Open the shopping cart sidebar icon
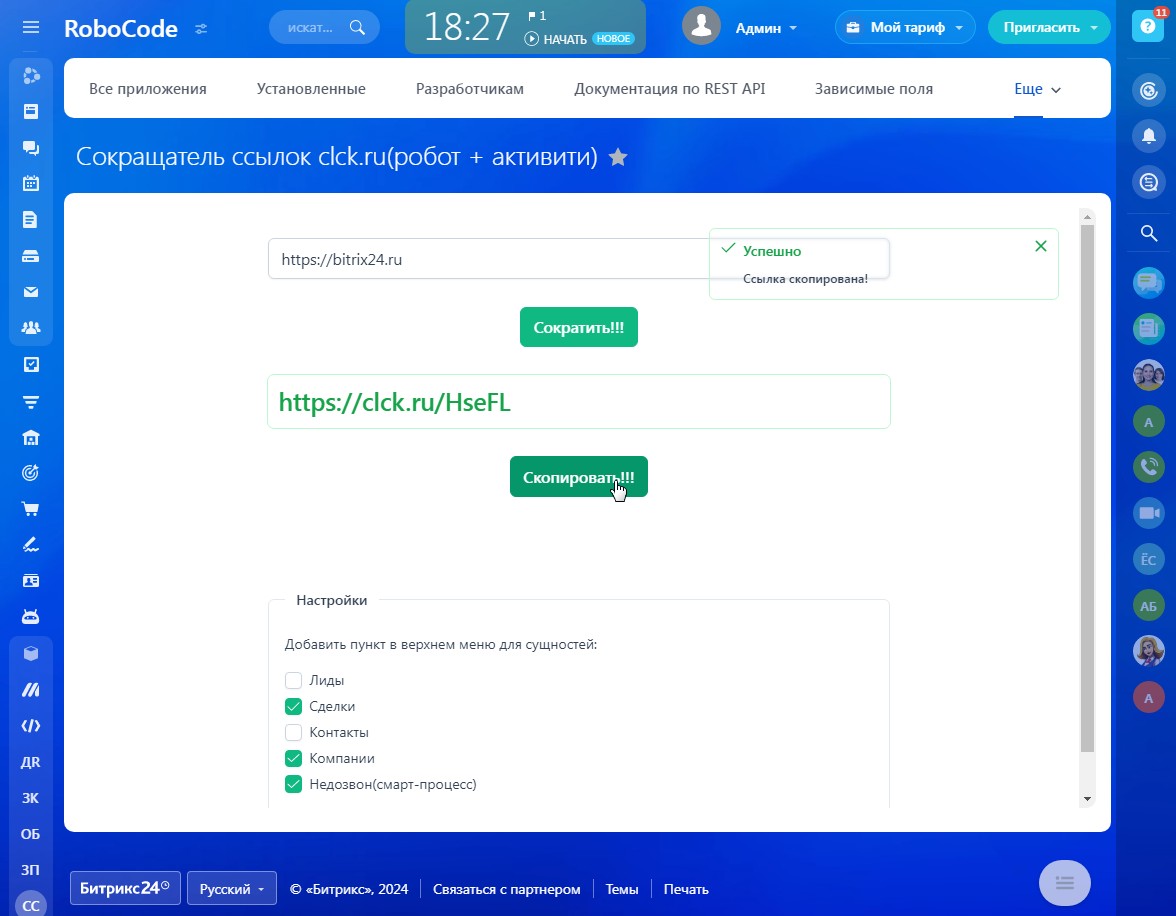 pyautogui.click(x=31, y=509)
